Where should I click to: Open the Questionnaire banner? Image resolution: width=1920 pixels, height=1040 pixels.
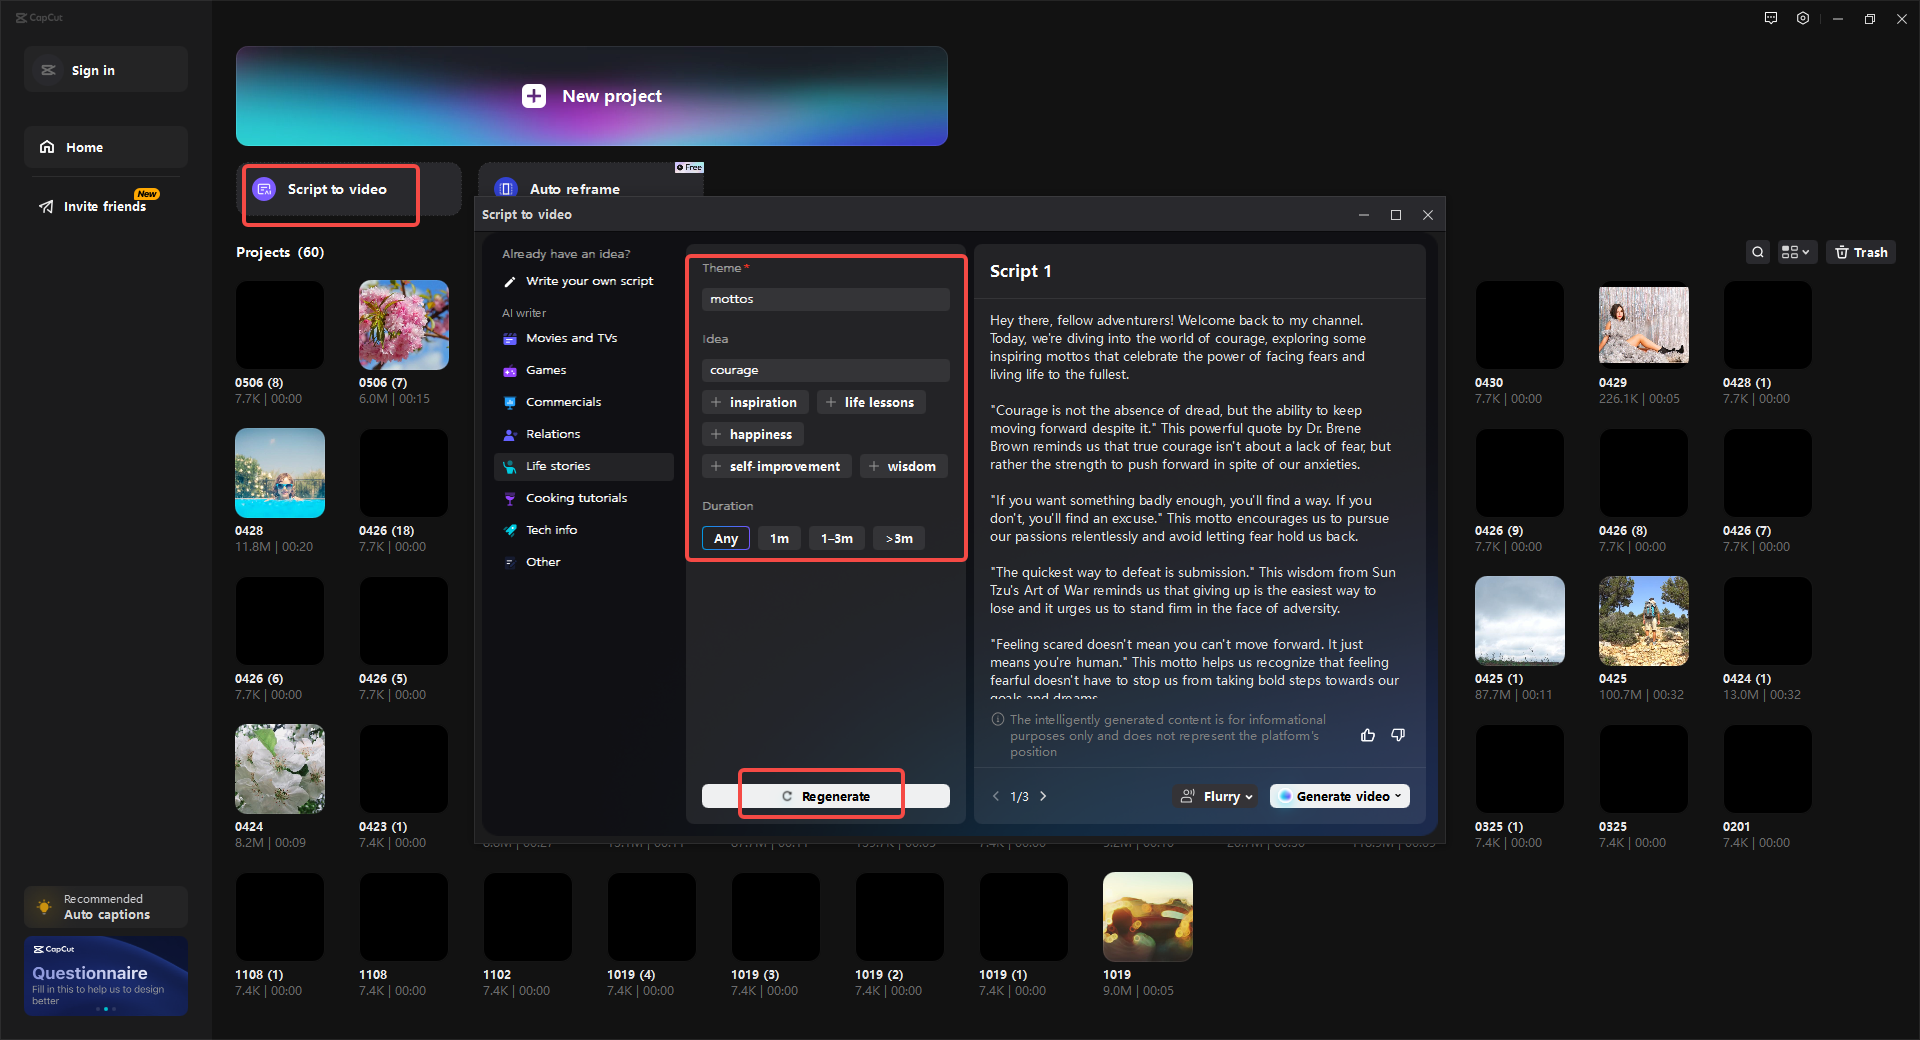(x=106, y=976)
